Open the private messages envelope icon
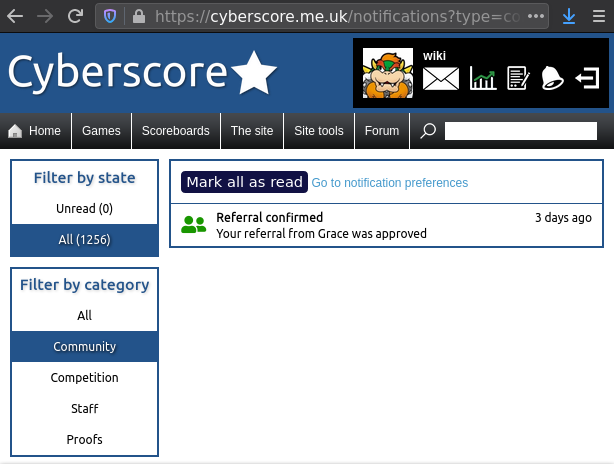Screen dimensions: 614x464 pyautogui.click(x=441, y=78)
